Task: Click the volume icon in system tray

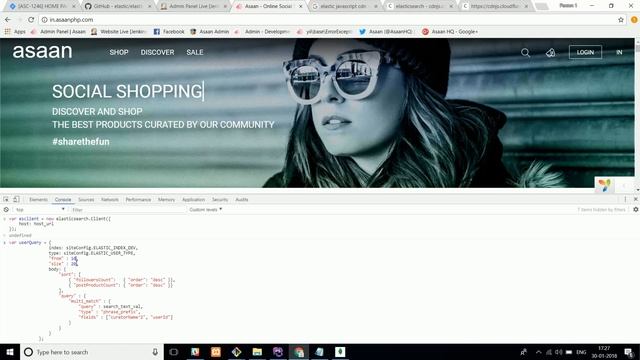Action: click(x=558, y=352)
